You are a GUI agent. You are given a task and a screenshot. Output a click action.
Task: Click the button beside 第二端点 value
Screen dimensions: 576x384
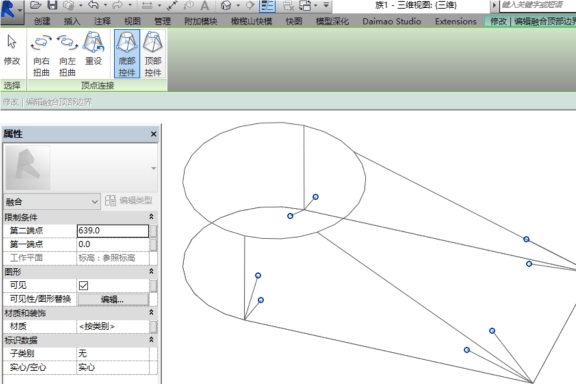coord(154,231)
